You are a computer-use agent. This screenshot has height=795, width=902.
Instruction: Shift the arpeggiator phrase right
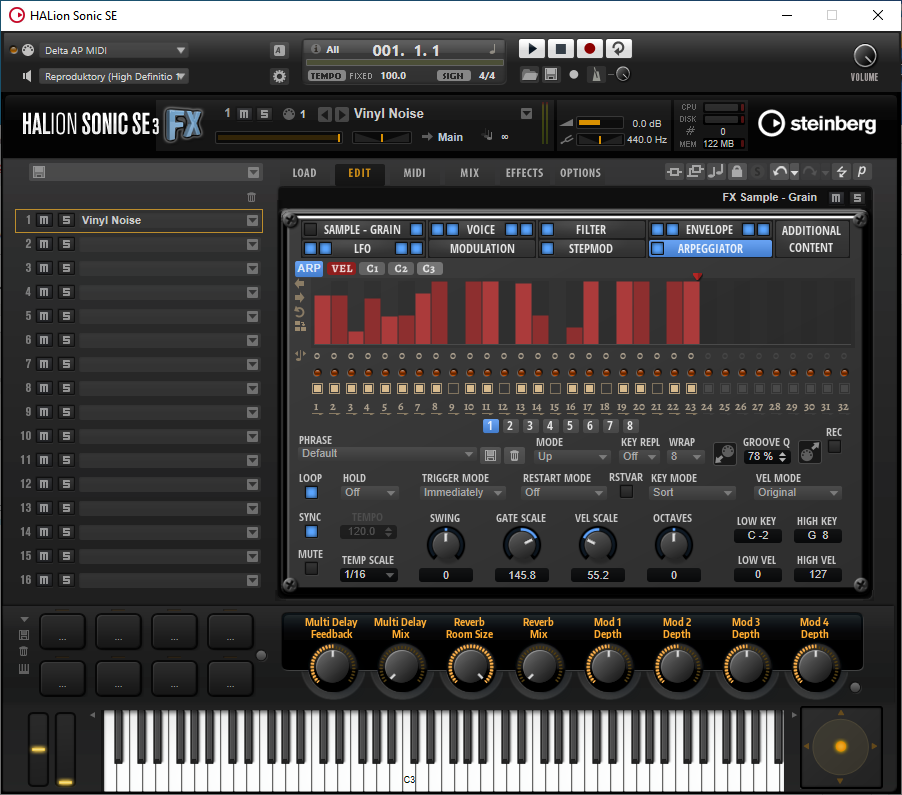[x=300, y=297]
